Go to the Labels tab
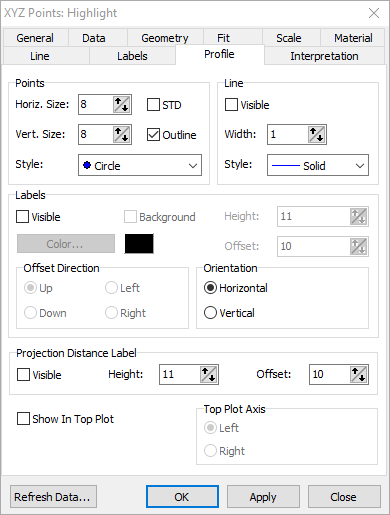390x515 pixels. pos(132,56)
